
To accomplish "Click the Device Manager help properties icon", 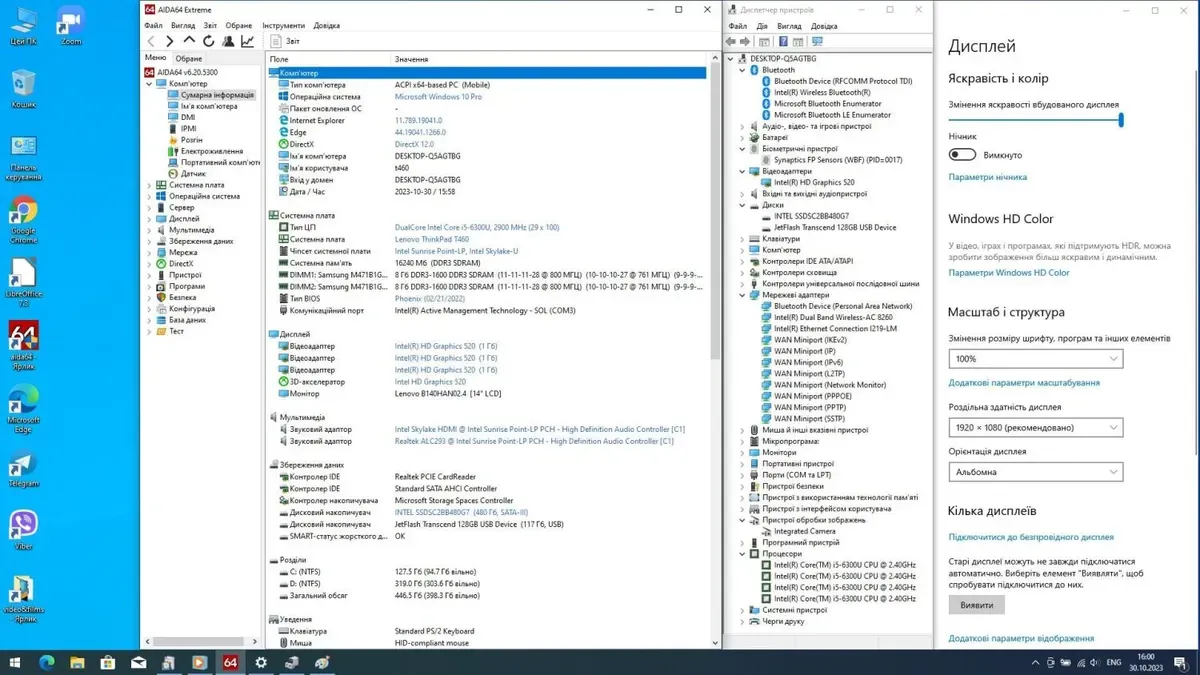I will [783, 41].
